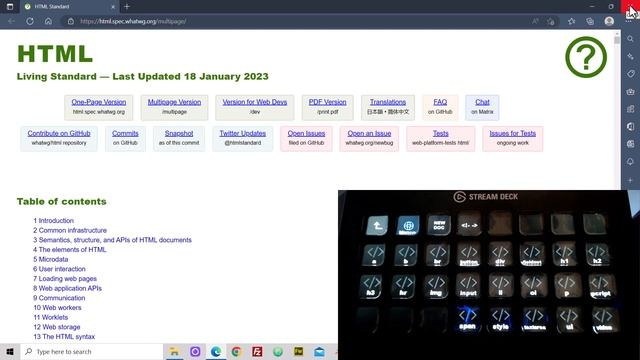Open the Tests link
The image size is (640, 360).
coord(440,133)
